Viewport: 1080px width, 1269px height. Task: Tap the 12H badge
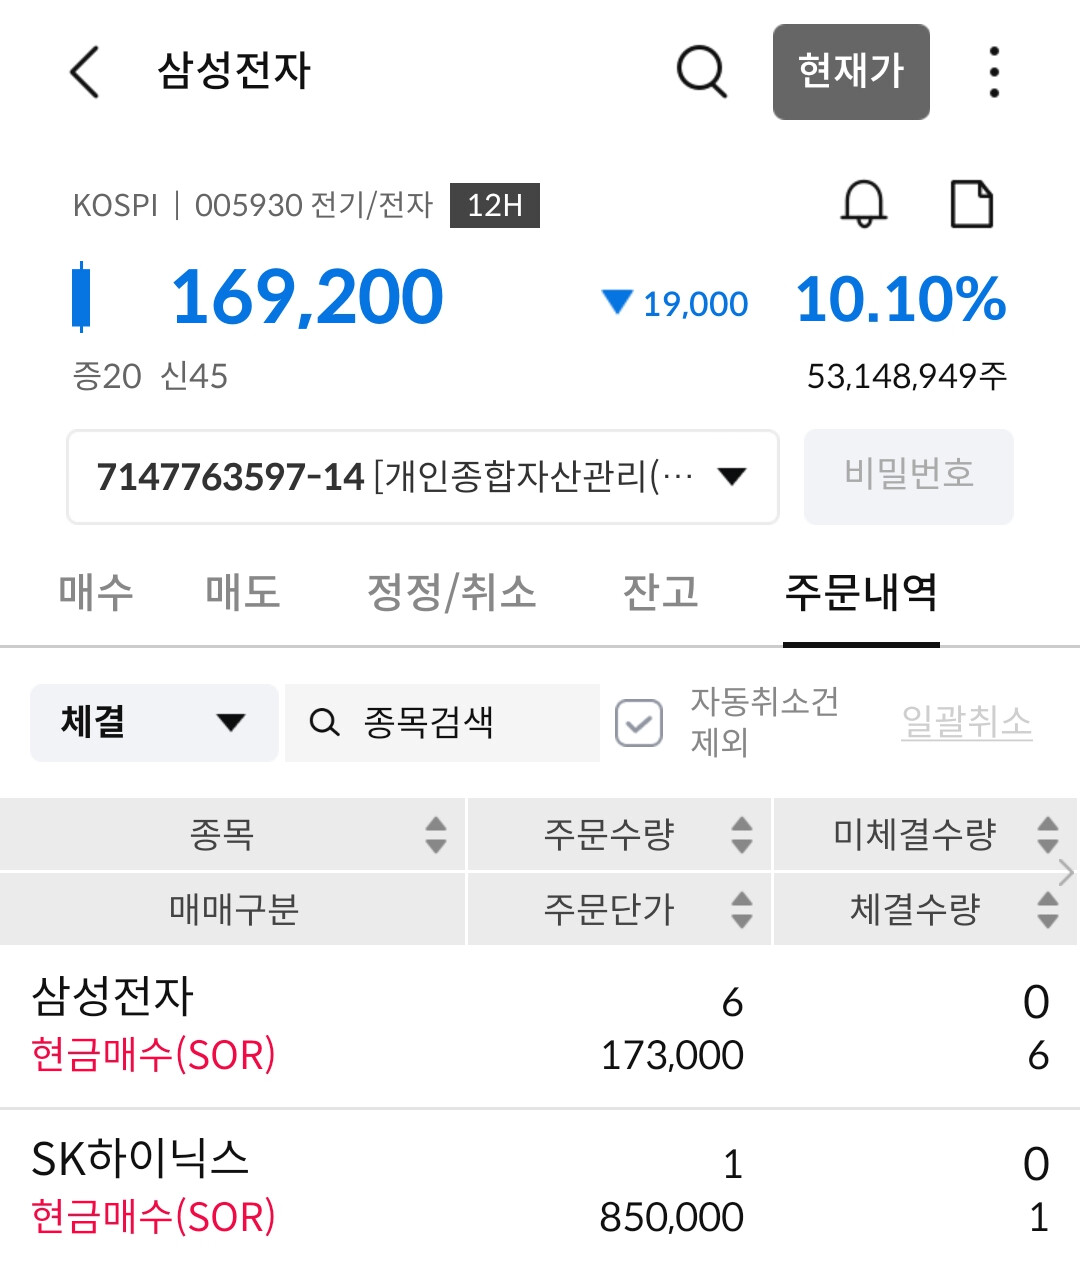coord(495,205)
